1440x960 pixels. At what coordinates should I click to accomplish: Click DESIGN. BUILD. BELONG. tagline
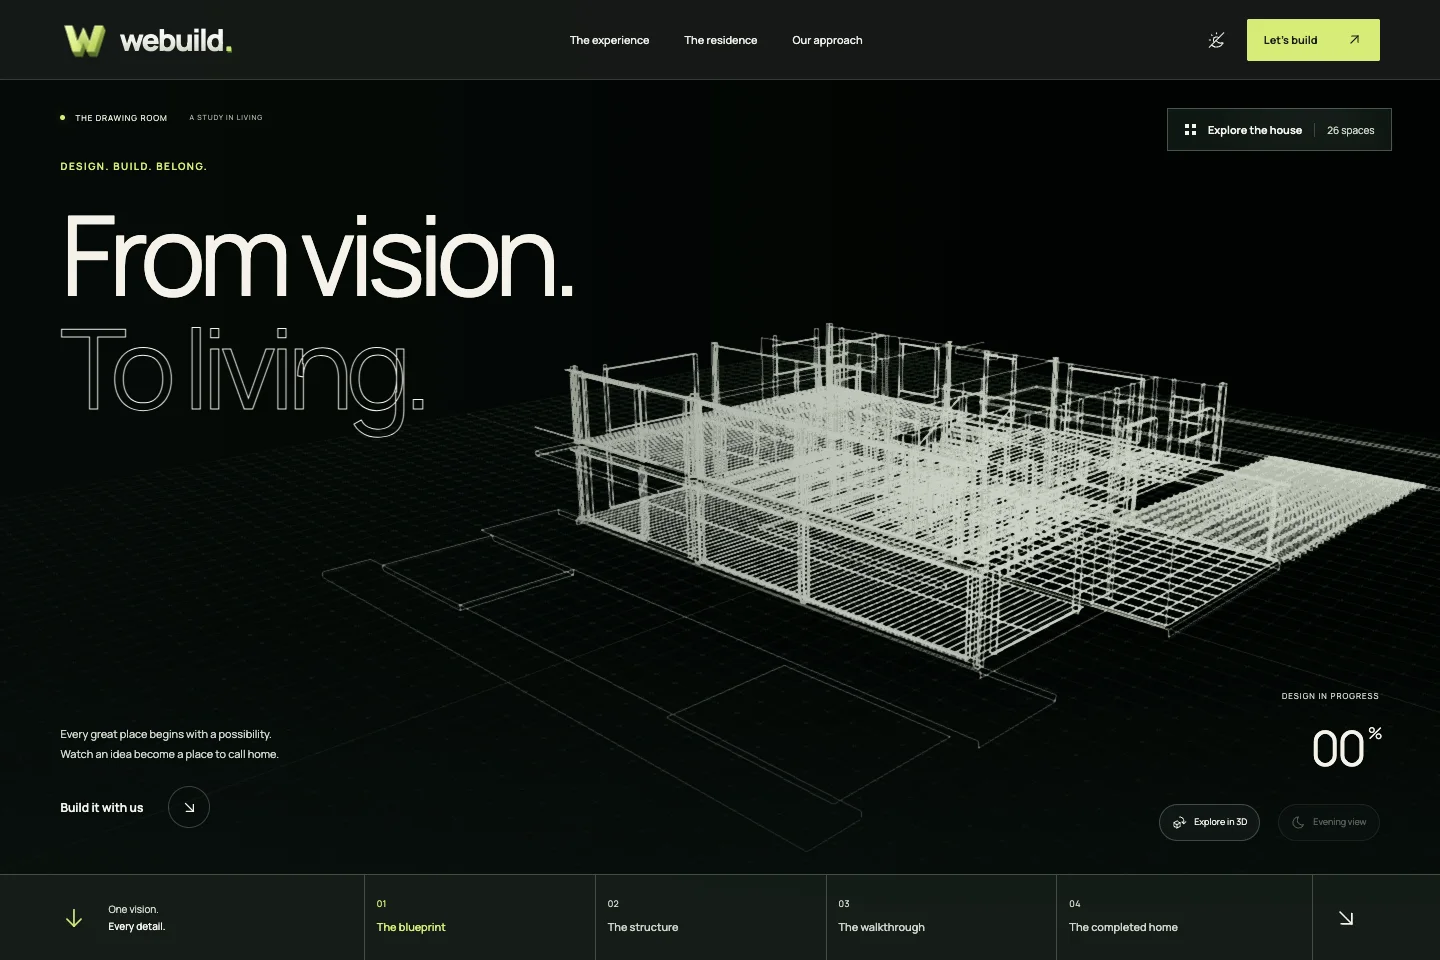134,166
